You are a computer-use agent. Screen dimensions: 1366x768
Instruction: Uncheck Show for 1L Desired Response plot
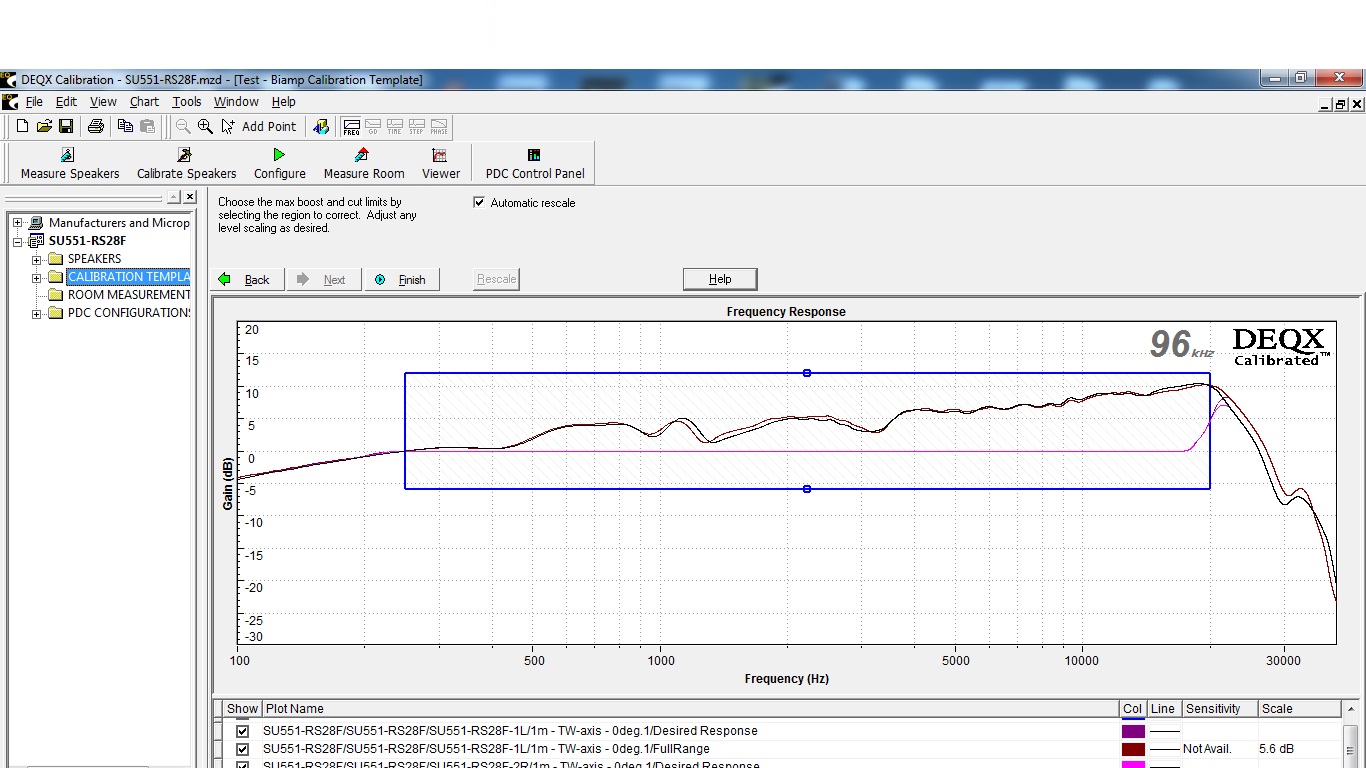coord(242,731)
